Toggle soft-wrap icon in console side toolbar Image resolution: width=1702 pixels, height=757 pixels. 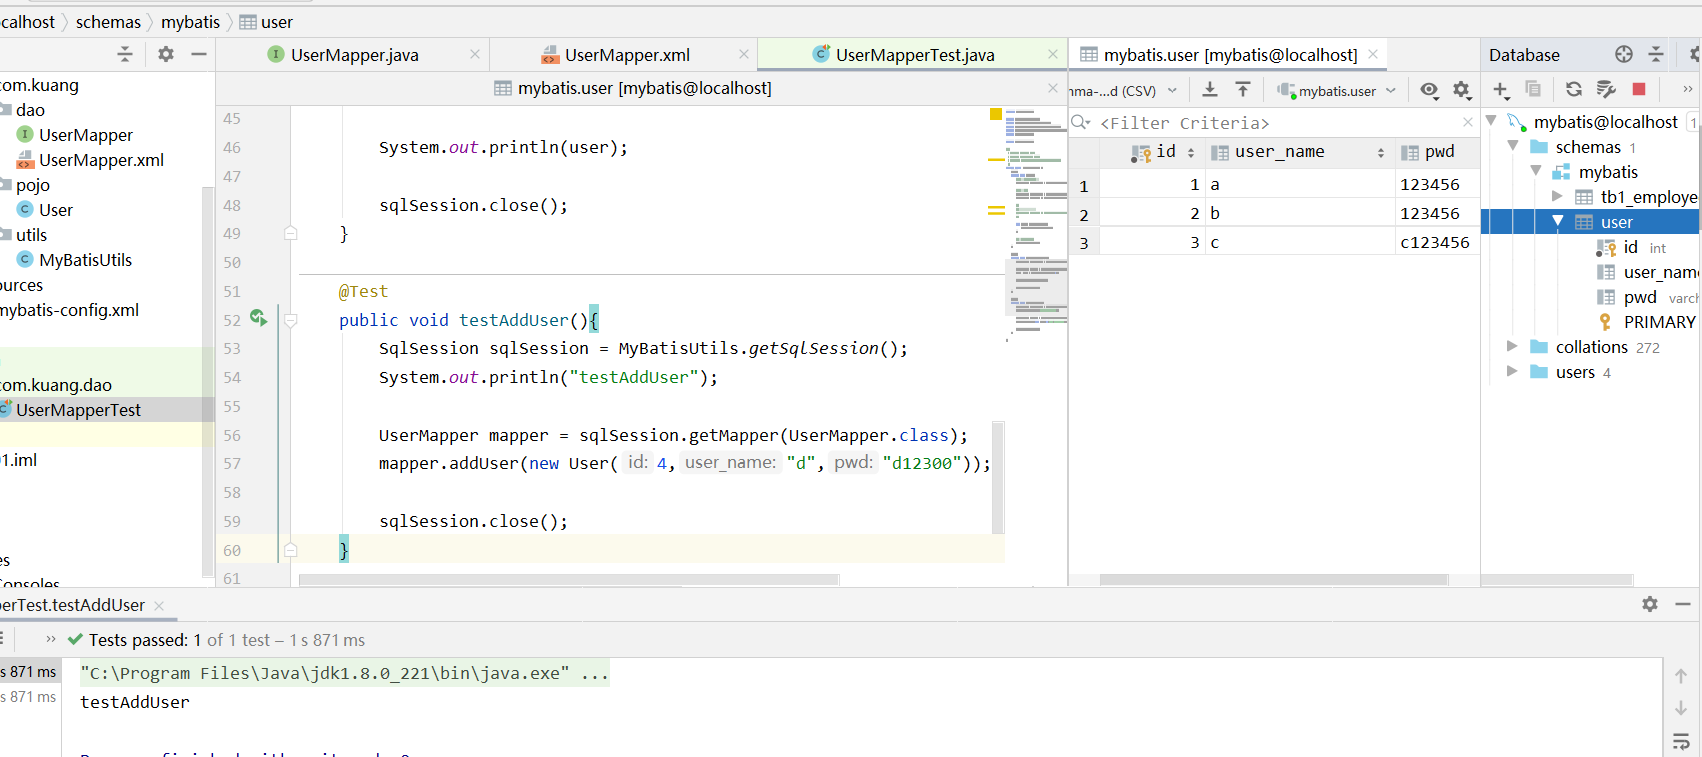point(1681,741)
